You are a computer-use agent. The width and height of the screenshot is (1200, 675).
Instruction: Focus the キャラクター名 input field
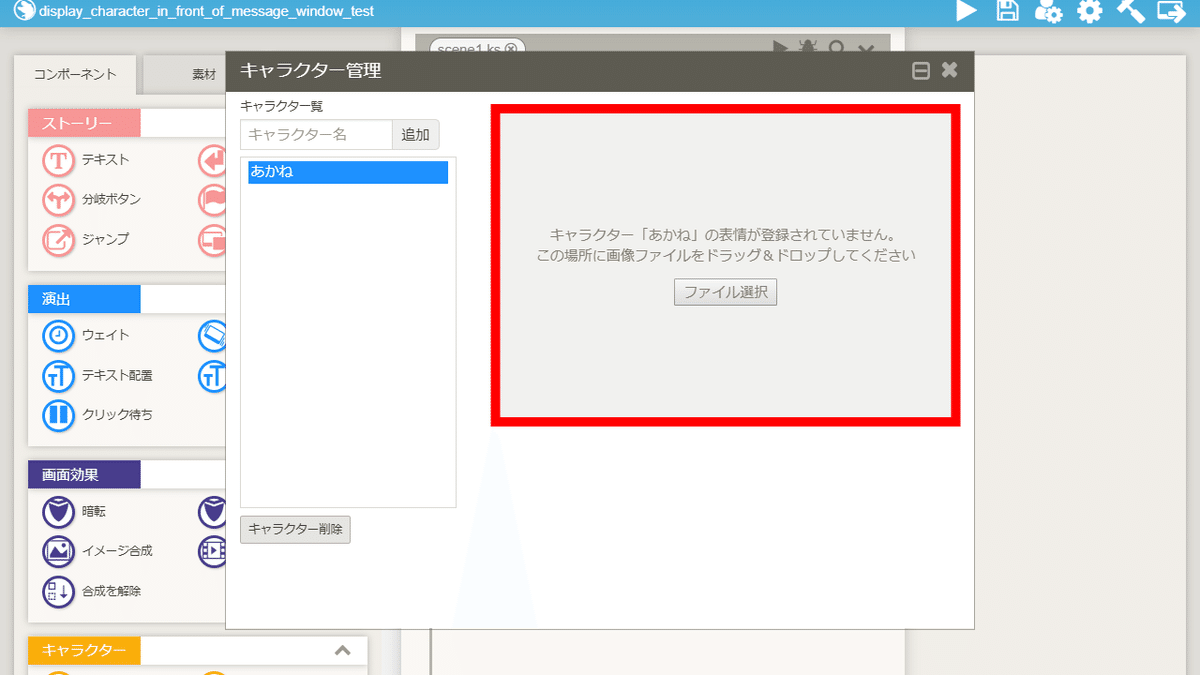(x=316, y=135)
